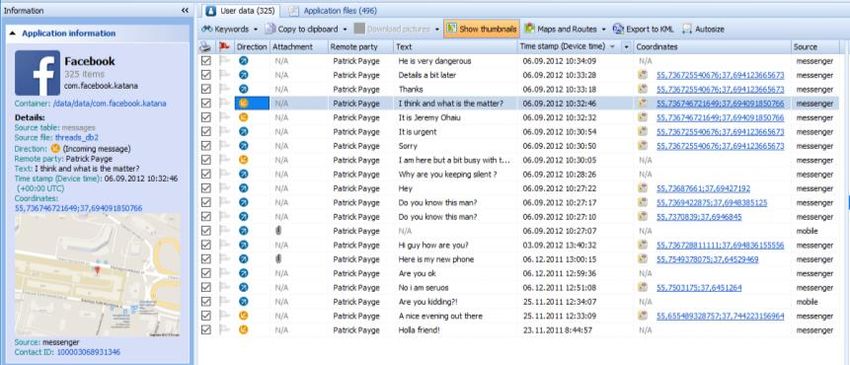Click flag icon in the 'Sorry' row
The width and height of the screenshot is (850, 365).
coord(224,146)
